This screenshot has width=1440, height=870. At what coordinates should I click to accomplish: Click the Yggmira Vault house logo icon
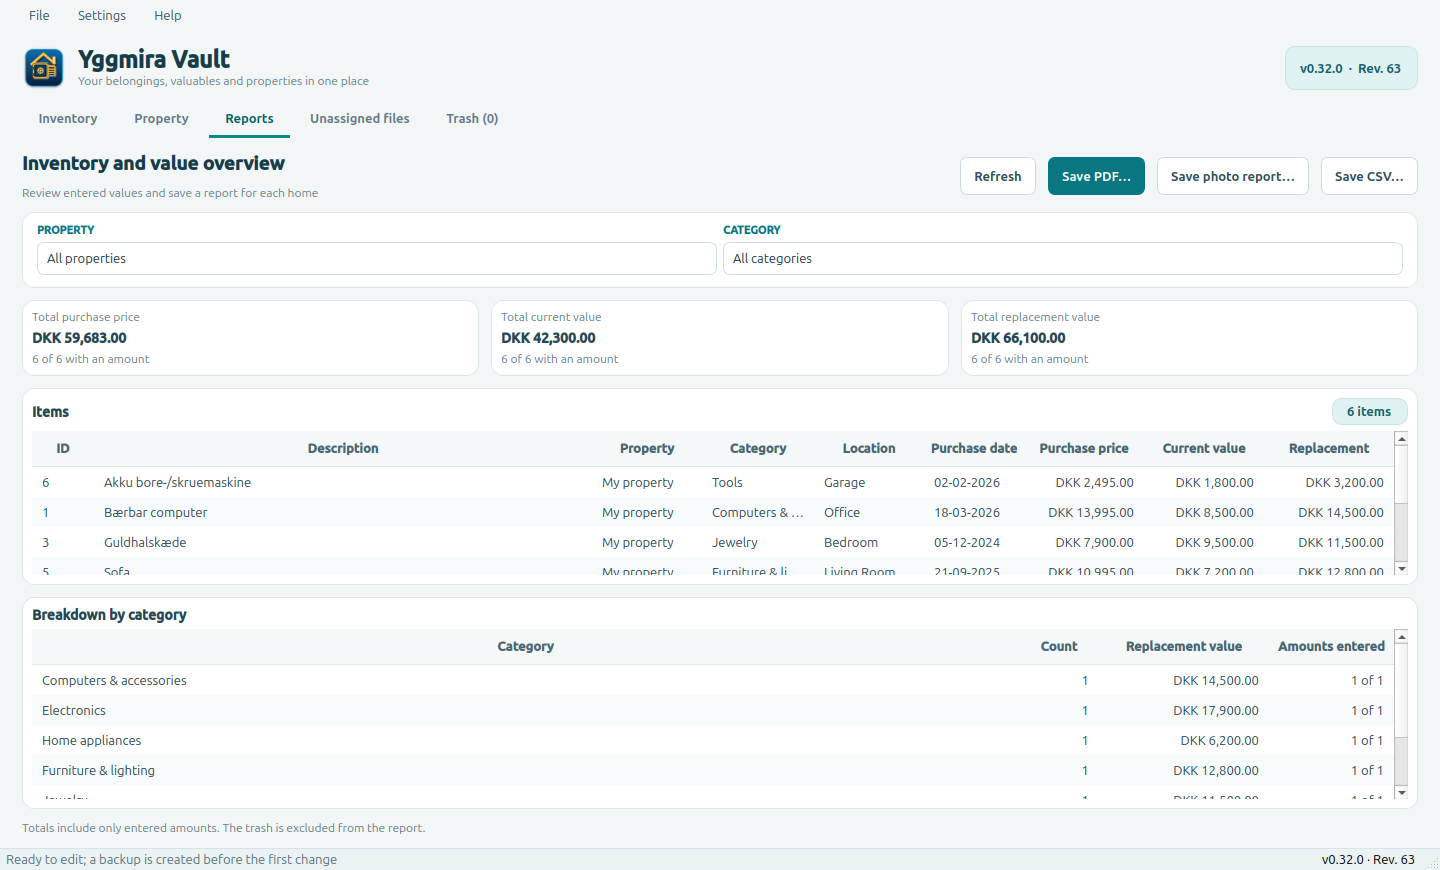(44, 68)
